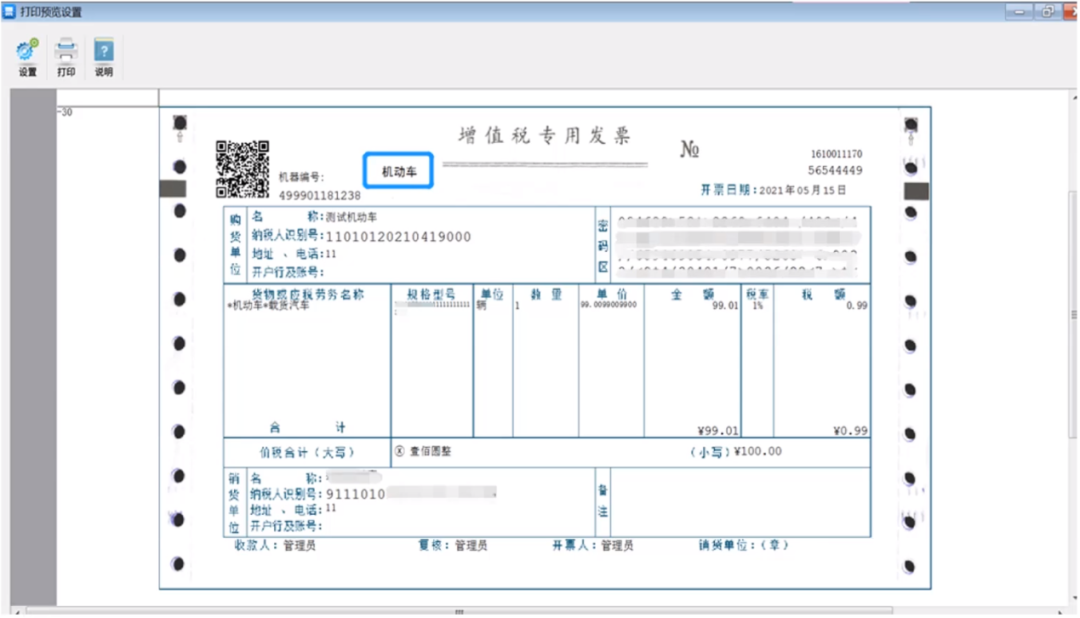
Task: Click the 壹佰圆整 total in words
Action: (430, 452)
